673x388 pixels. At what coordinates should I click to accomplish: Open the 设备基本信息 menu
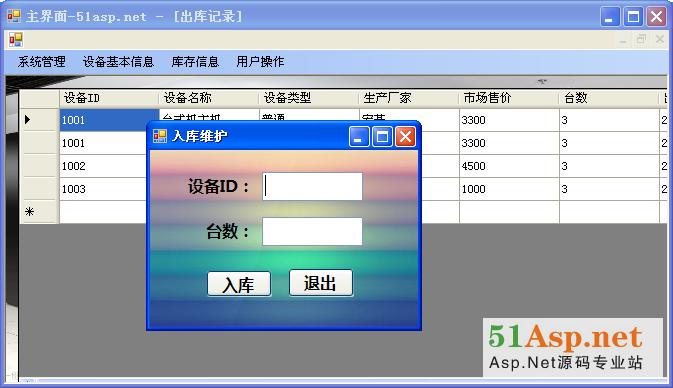[x=118, y=62]
